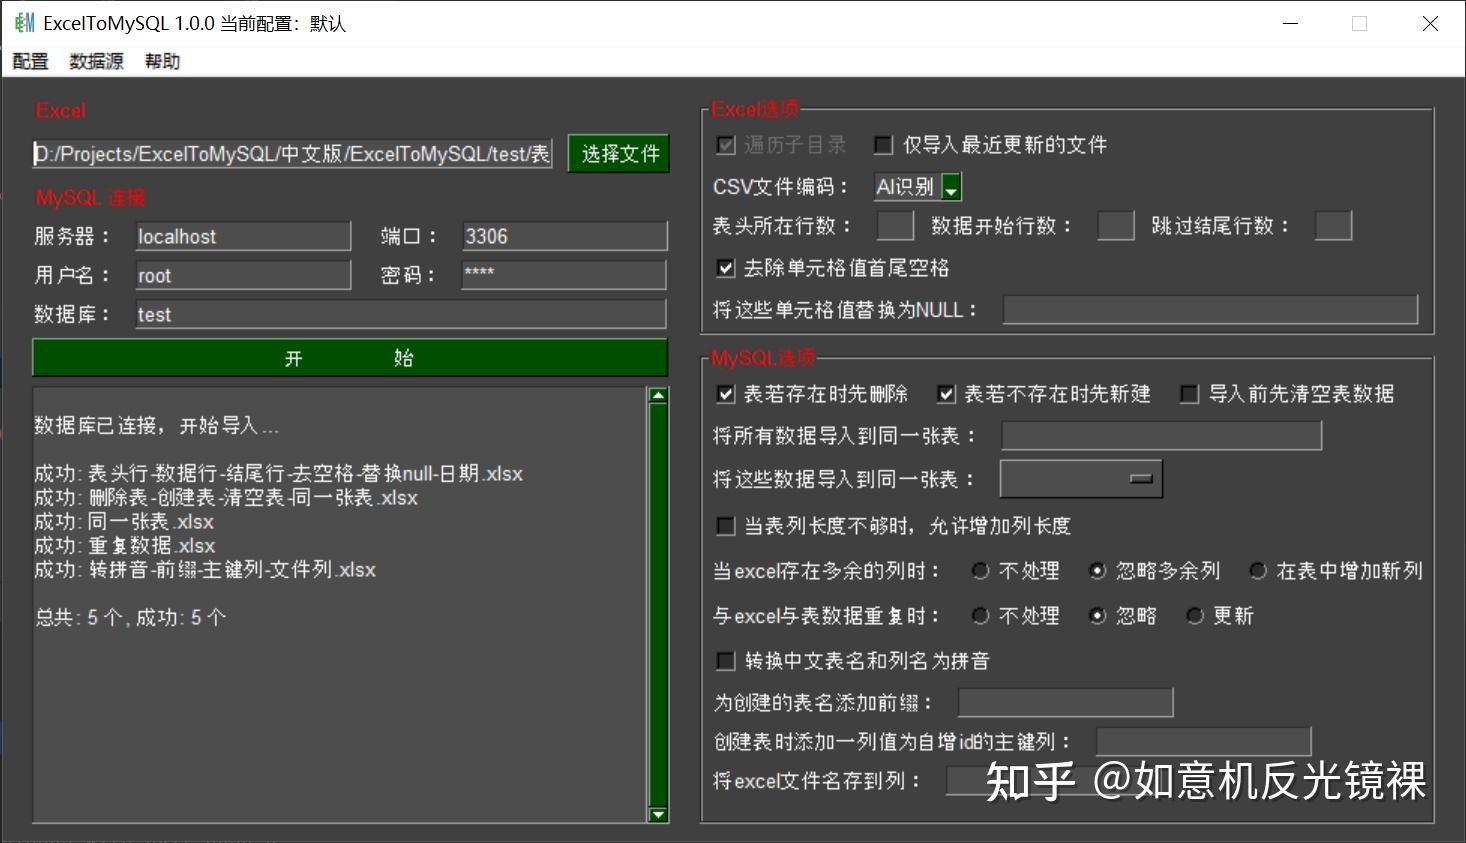Click the 为创建的表名添加前缀 input field
This screenshot has width=1466, height=843.
[x=1066, y=703]
